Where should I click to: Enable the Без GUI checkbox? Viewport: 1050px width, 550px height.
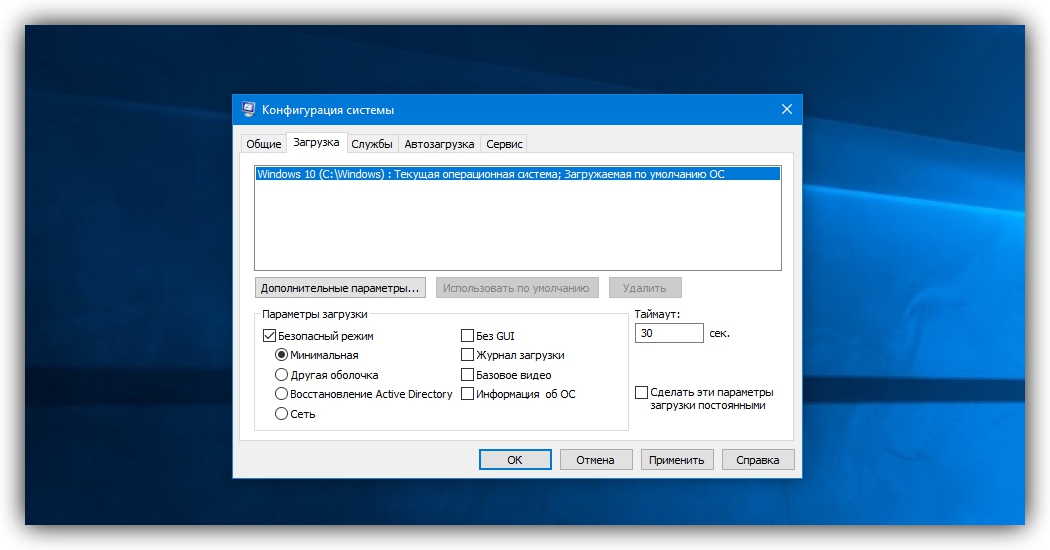click(467, 336)
